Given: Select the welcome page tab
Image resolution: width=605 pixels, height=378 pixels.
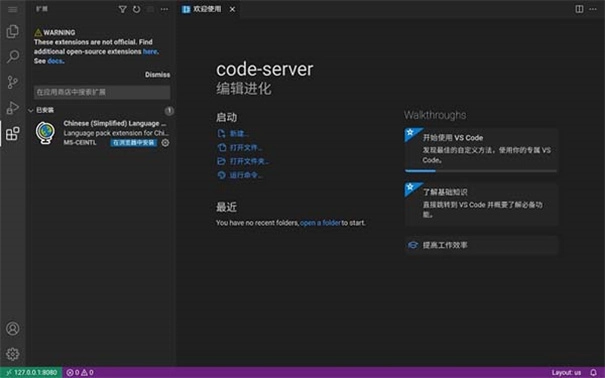Looking at the screenshot, I should pyautogui.click(x=208, y=9).
